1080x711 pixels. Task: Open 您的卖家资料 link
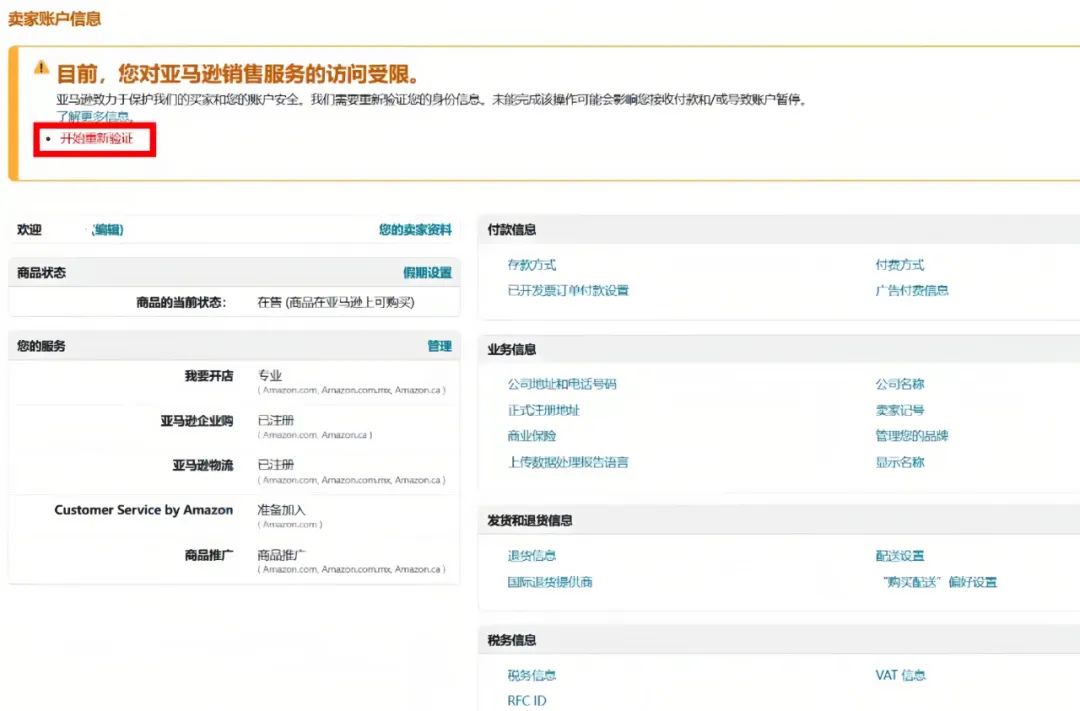point(415,229)
